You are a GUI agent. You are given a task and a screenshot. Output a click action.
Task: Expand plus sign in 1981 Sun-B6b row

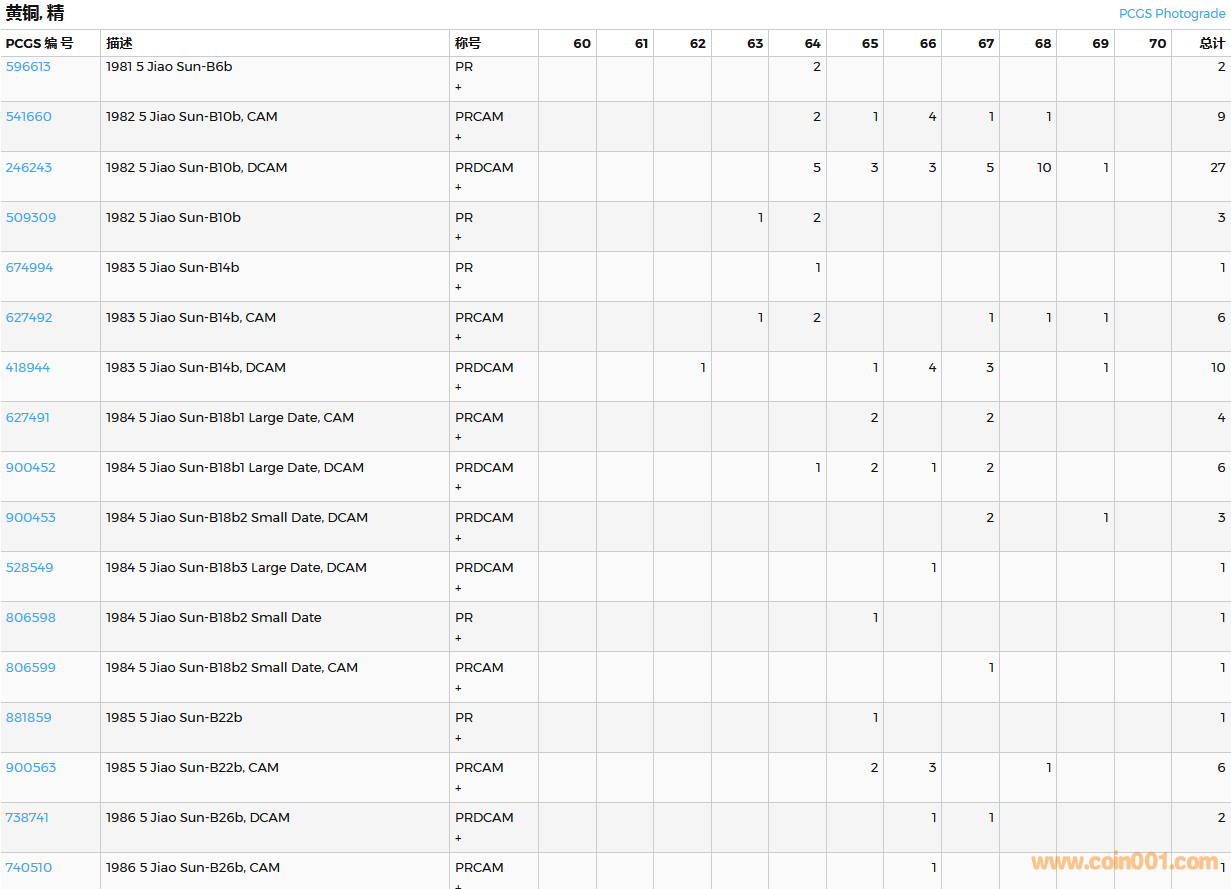coord(459,88)
